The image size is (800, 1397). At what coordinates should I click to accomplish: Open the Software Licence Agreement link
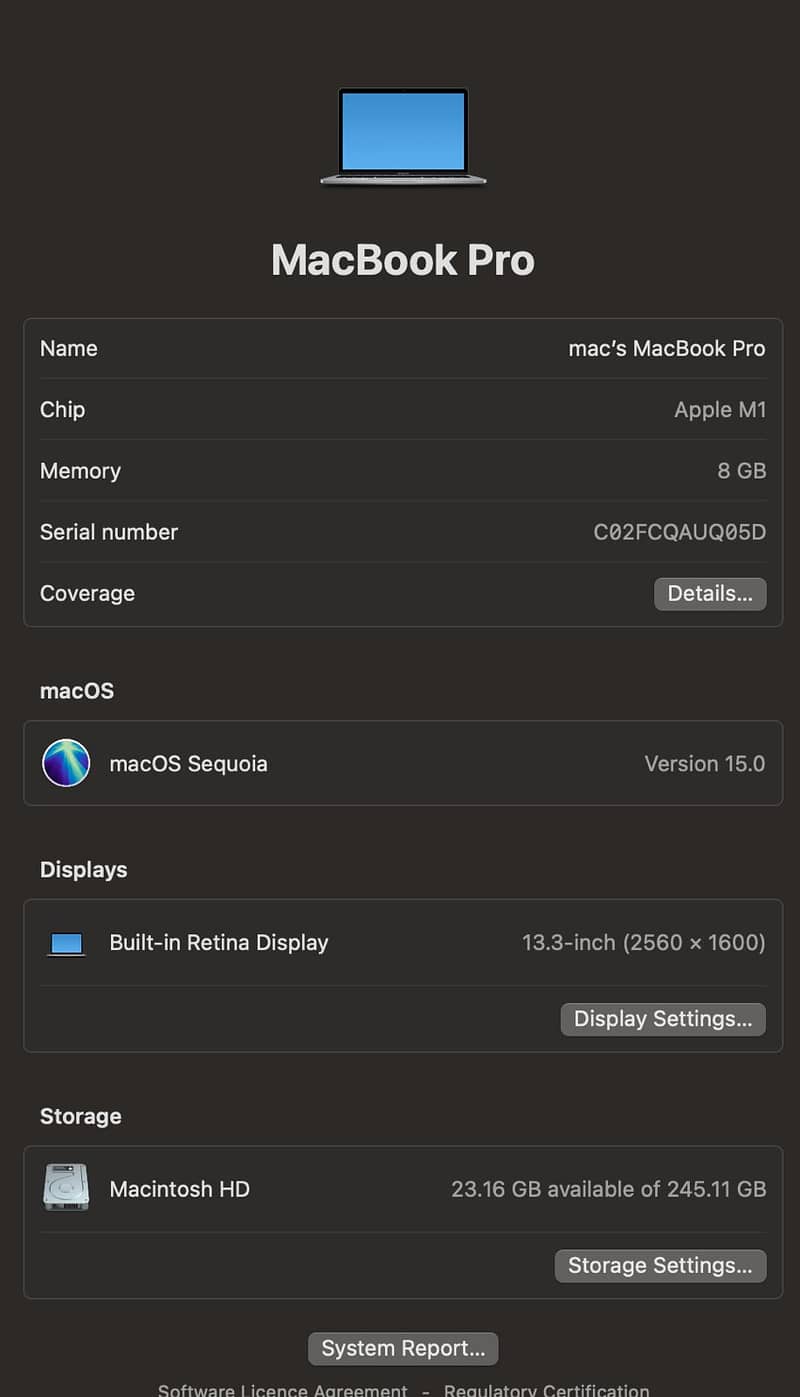click(283, 1389)
